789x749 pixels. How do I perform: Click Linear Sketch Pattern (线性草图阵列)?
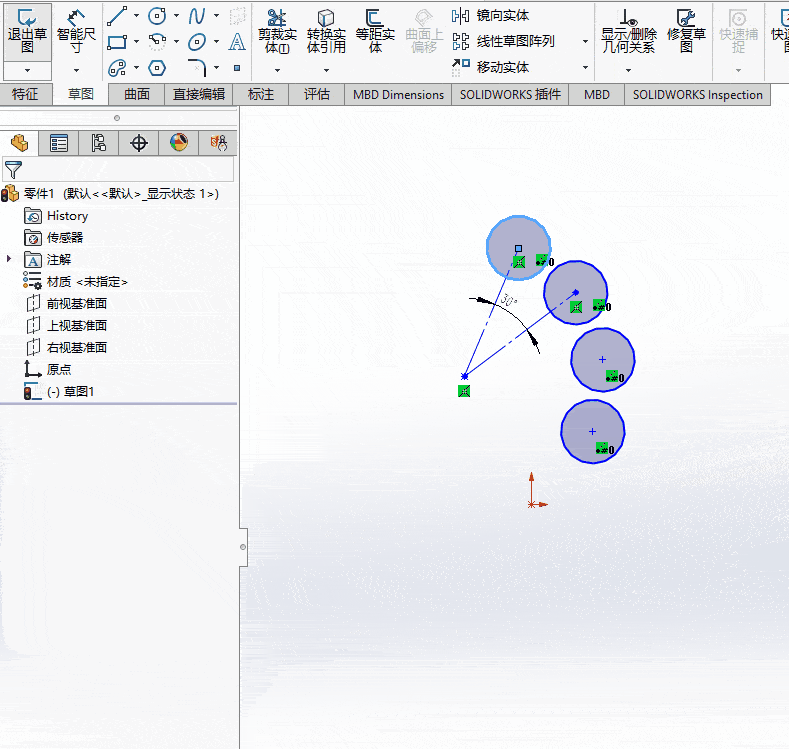(x=503, y=41)
